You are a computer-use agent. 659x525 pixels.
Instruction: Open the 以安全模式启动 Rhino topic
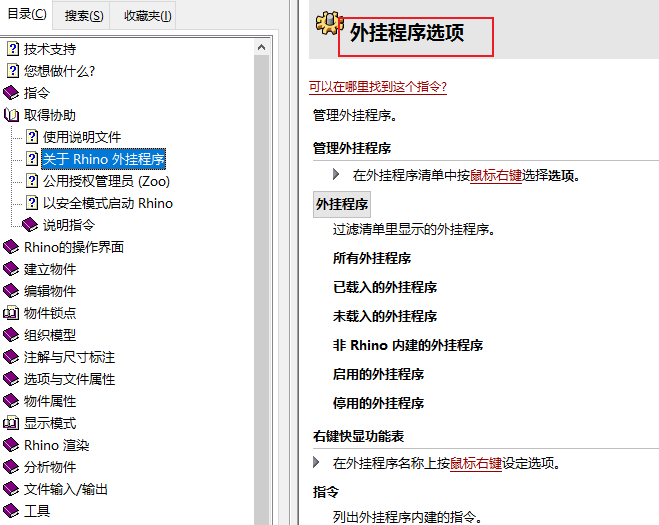coord(108,203)
